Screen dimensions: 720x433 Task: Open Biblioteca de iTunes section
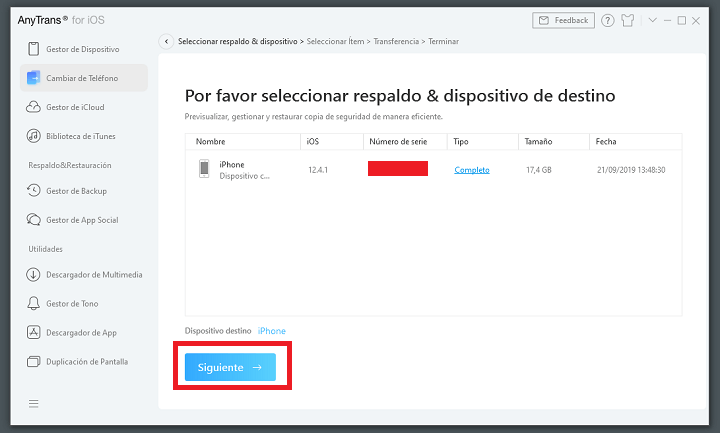[84, 136]
